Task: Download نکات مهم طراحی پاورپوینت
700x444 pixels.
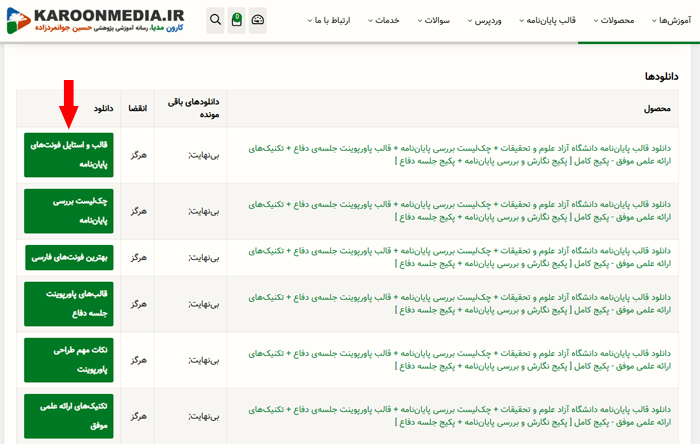Action: tap(68, 359)
